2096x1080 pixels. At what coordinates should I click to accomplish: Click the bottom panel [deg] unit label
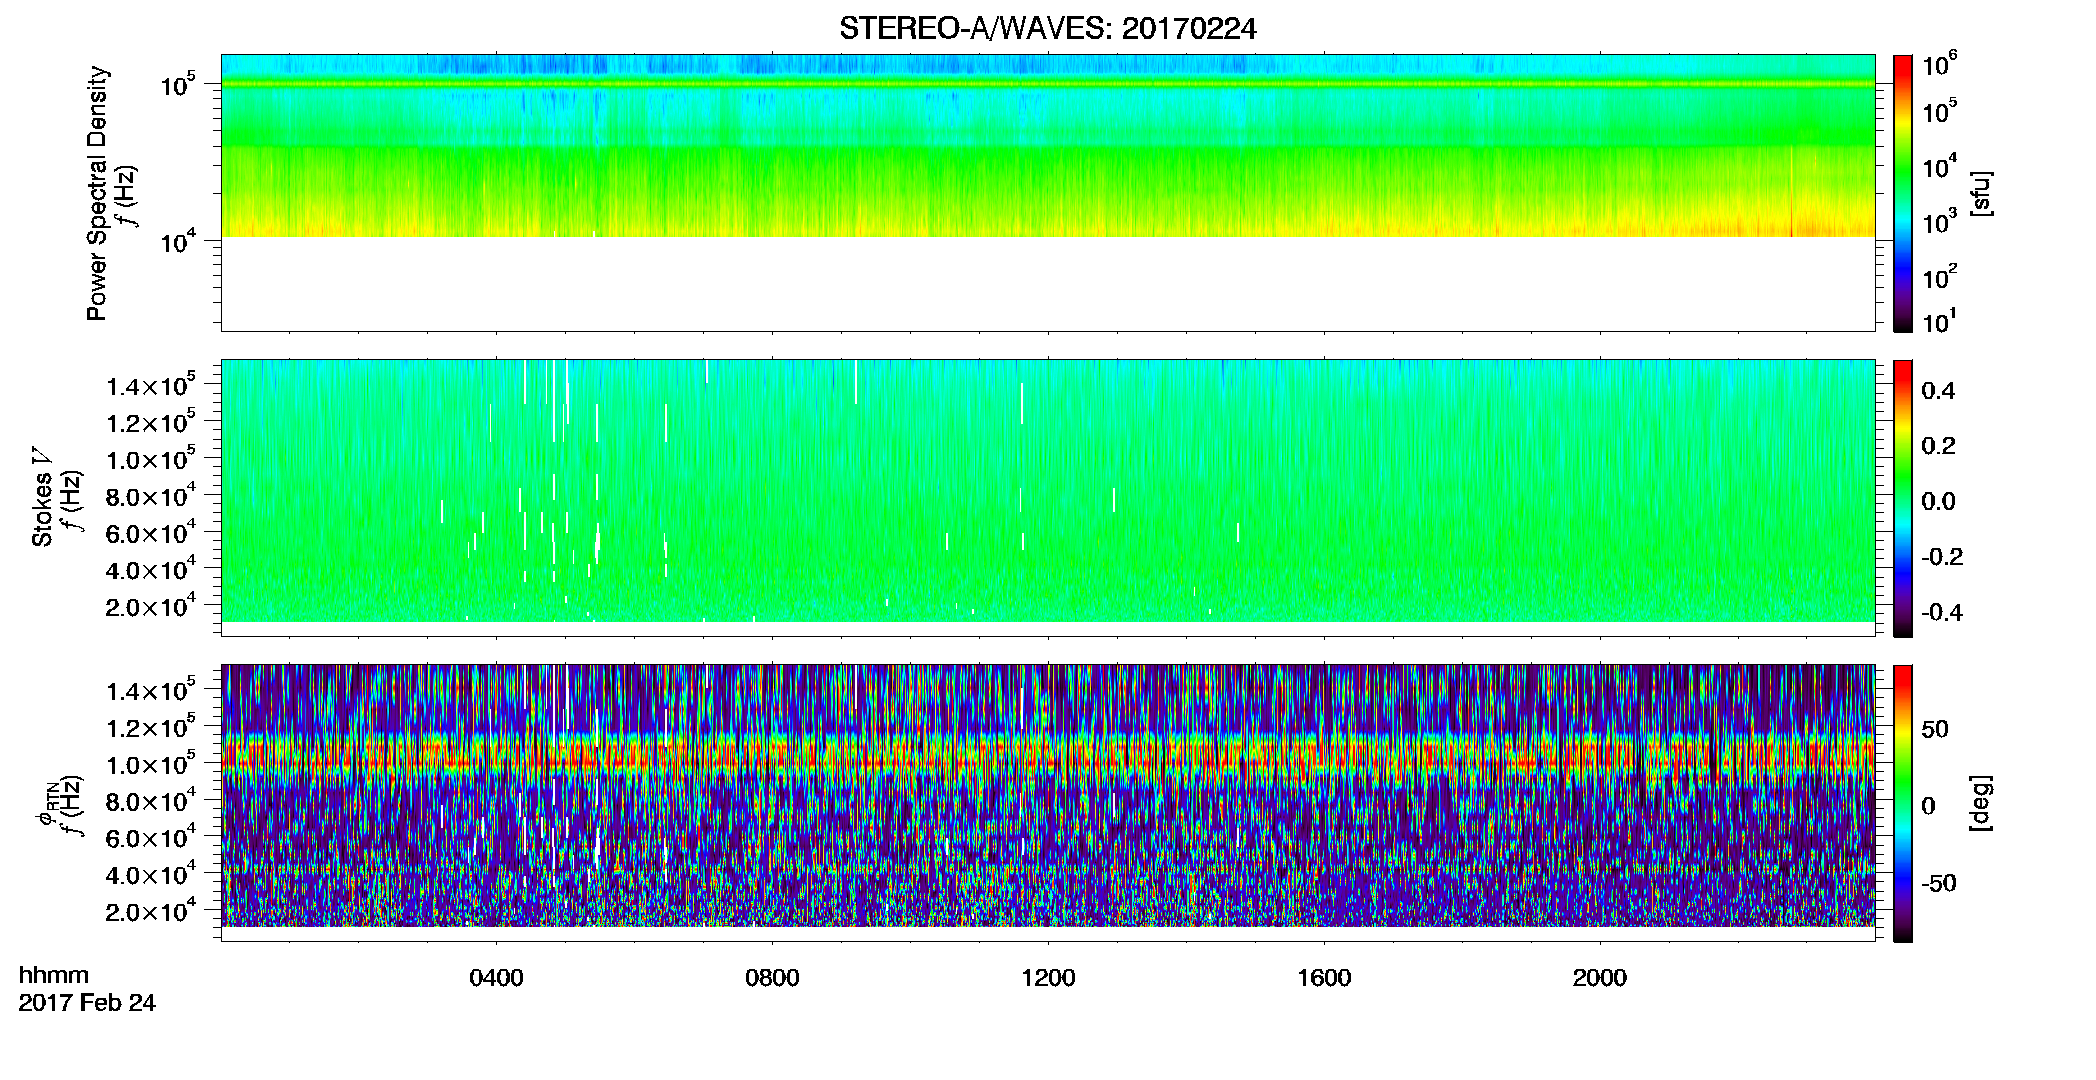point(1981,803)
